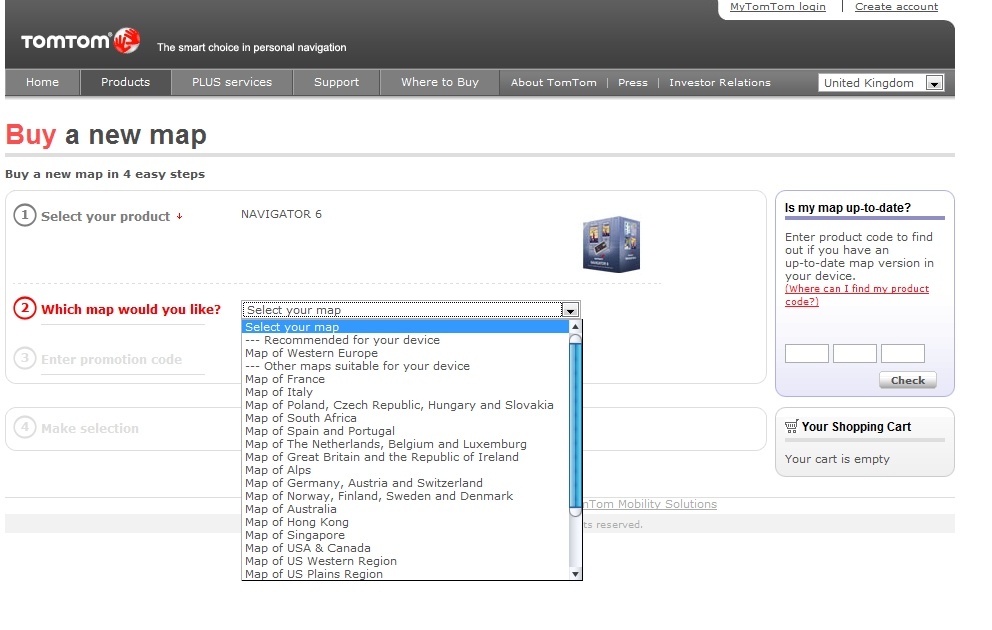Select Map of Australia
Screen dimensions: 992x630
[406, 509]
